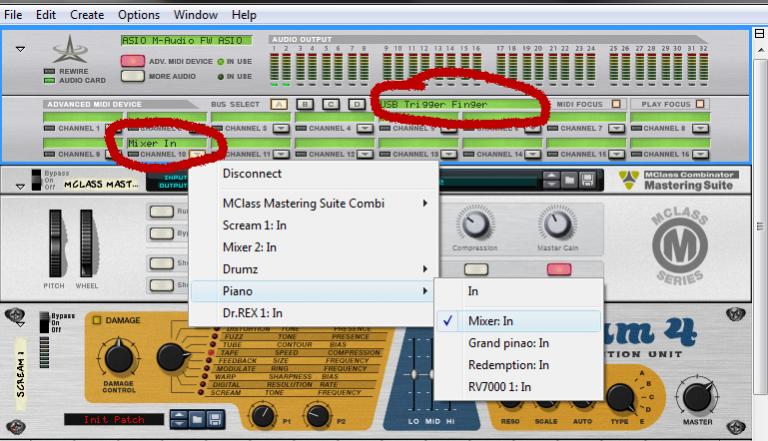
Task: Toggle red button under Master Gain
Action: point(559,269)
